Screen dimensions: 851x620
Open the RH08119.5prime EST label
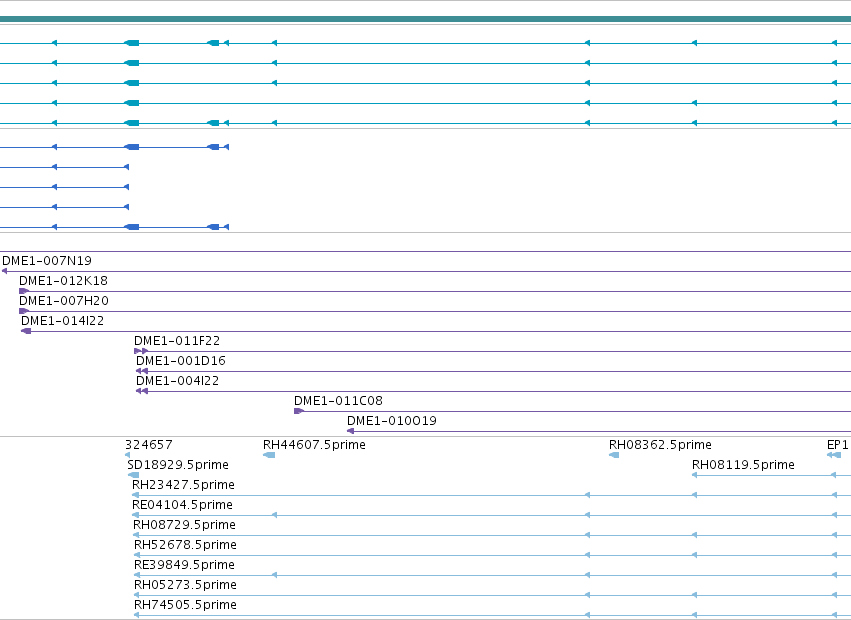pyautogui.click(x=743, y=465)
